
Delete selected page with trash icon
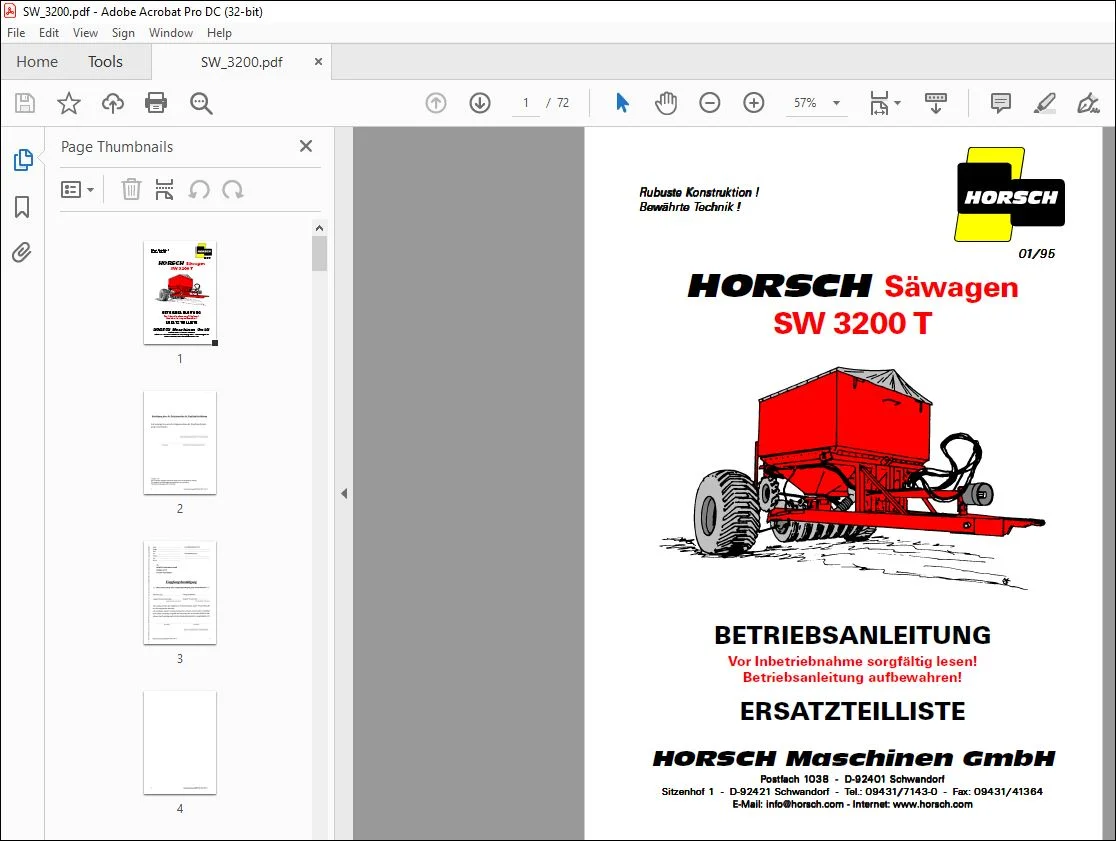(131, 189)
